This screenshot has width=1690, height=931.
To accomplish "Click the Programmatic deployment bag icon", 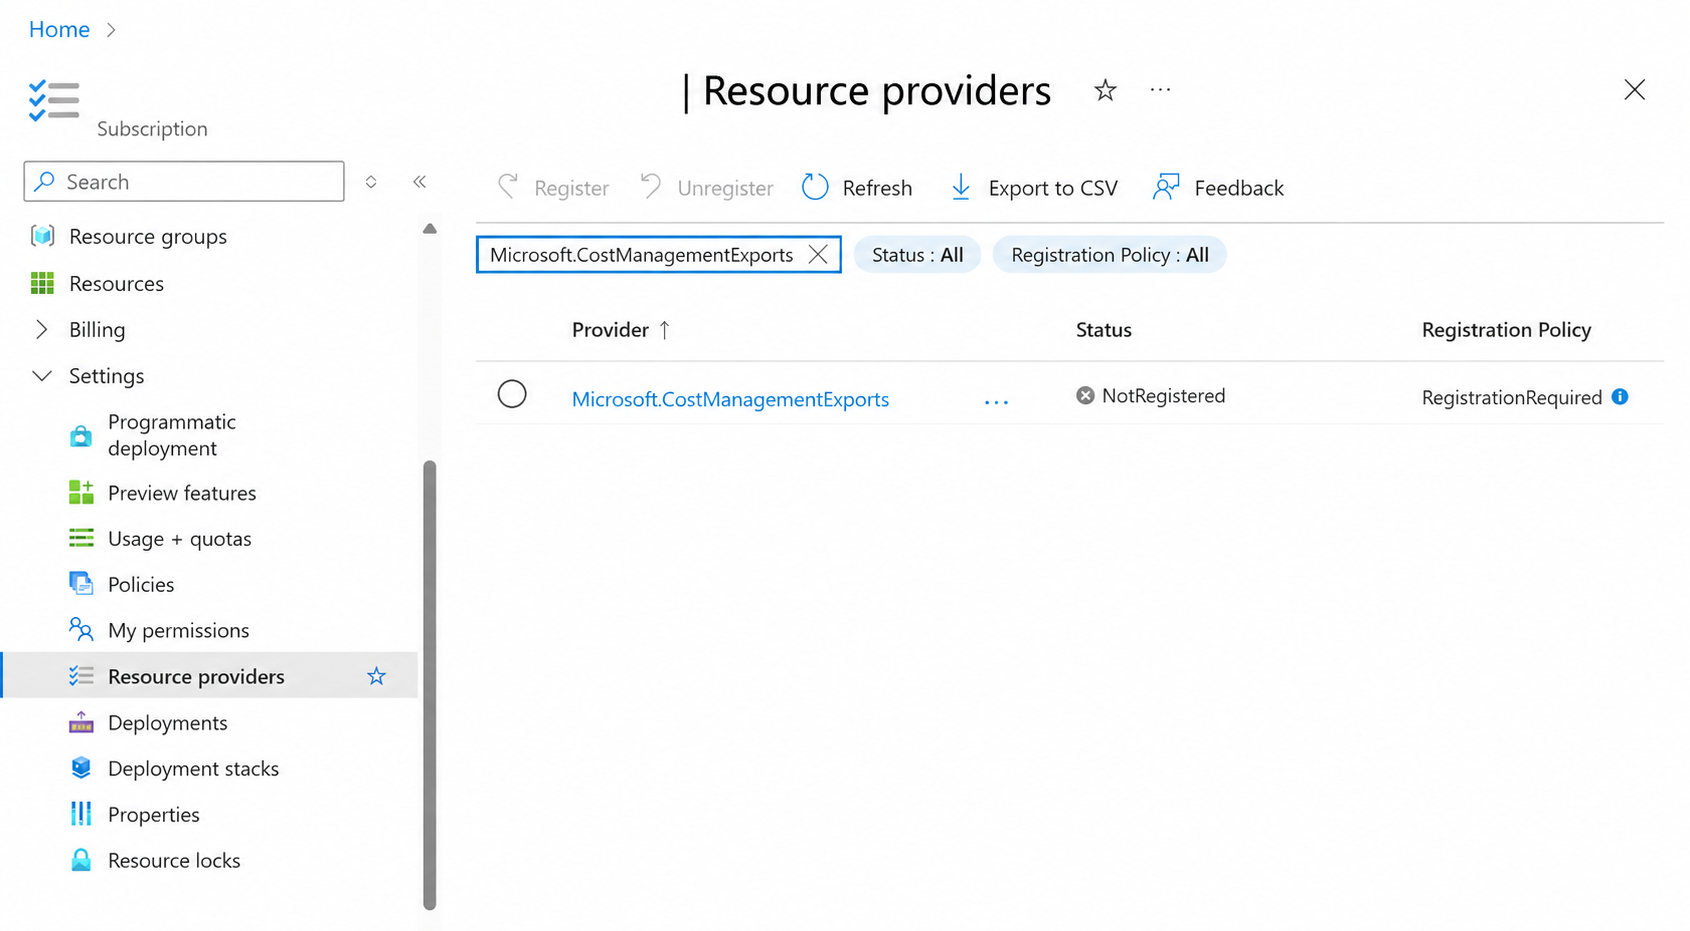I will pyautogui.click(x=81, y=436).
